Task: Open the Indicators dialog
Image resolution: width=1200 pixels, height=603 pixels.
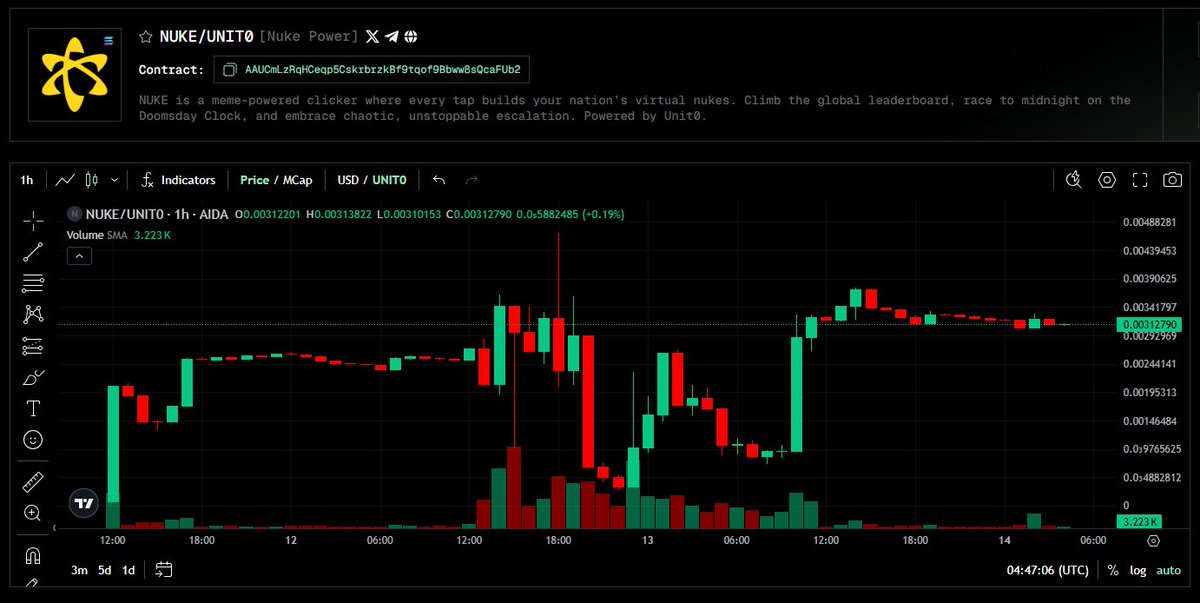Action: 187,180
